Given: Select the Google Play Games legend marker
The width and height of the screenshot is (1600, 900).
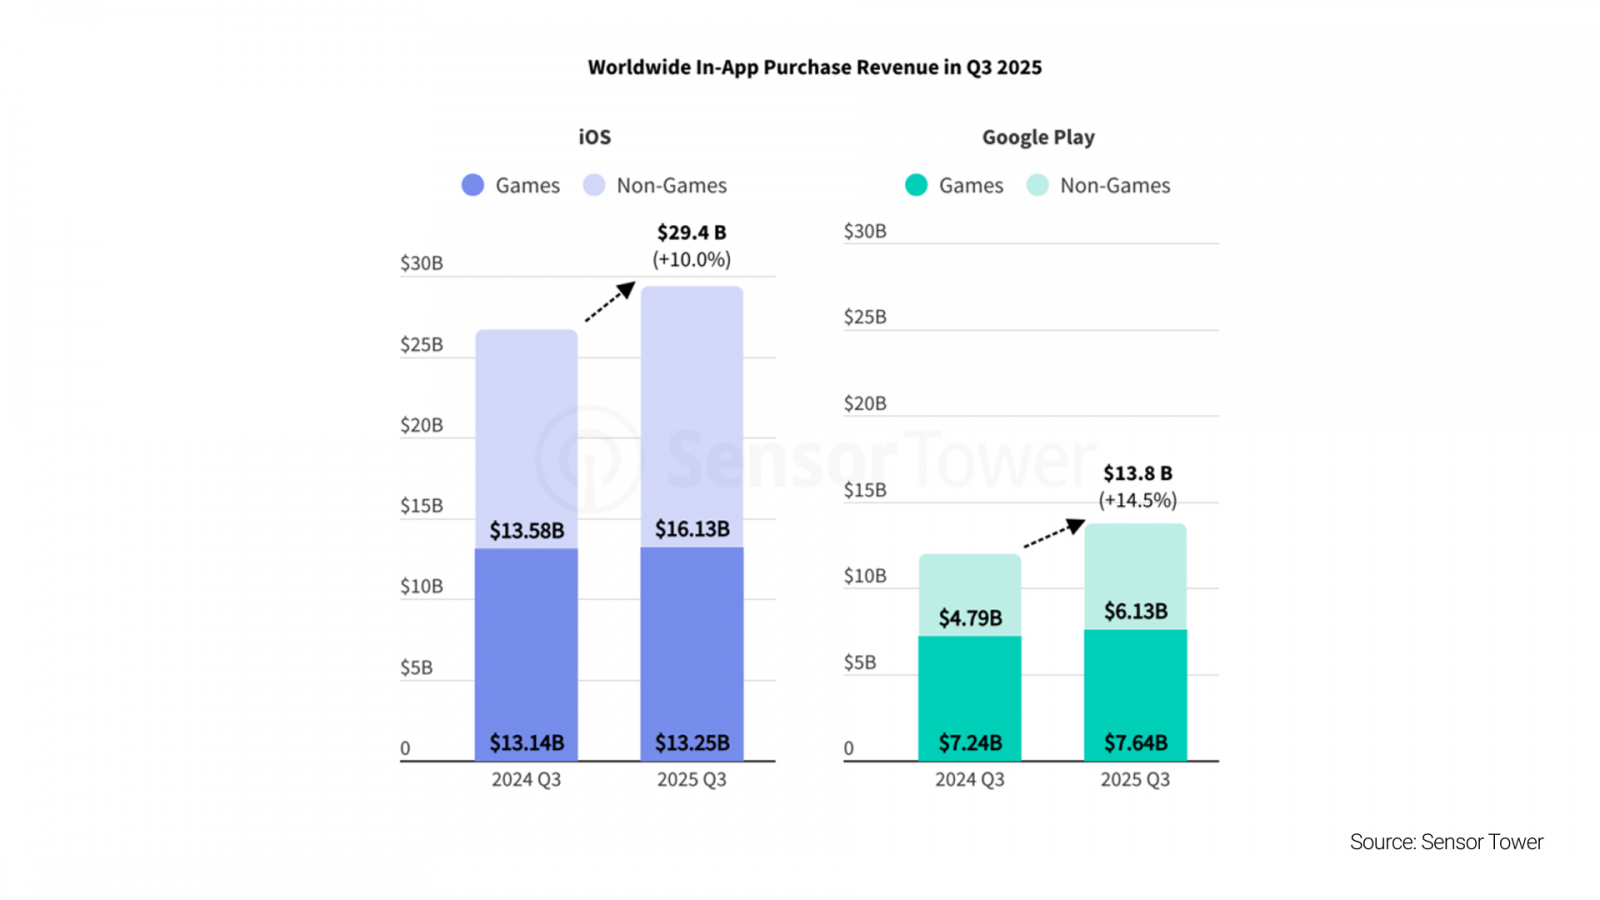Looking at the screenshot, I should pyautogui.click(x=916, y=185).
